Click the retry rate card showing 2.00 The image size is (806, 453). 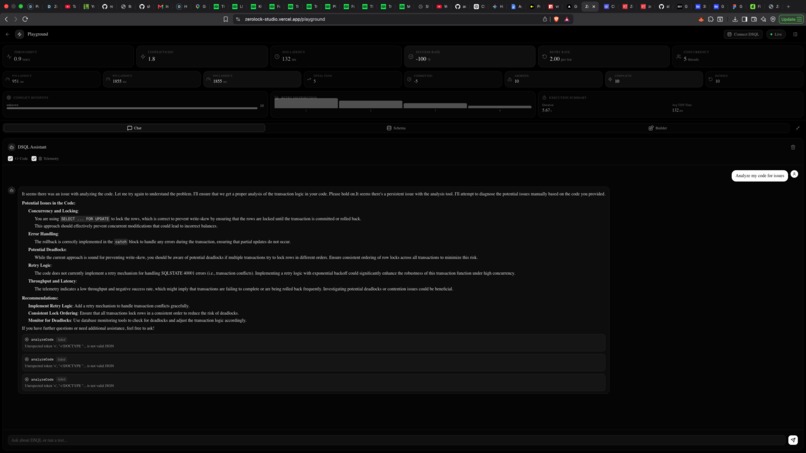click(604, 56)
